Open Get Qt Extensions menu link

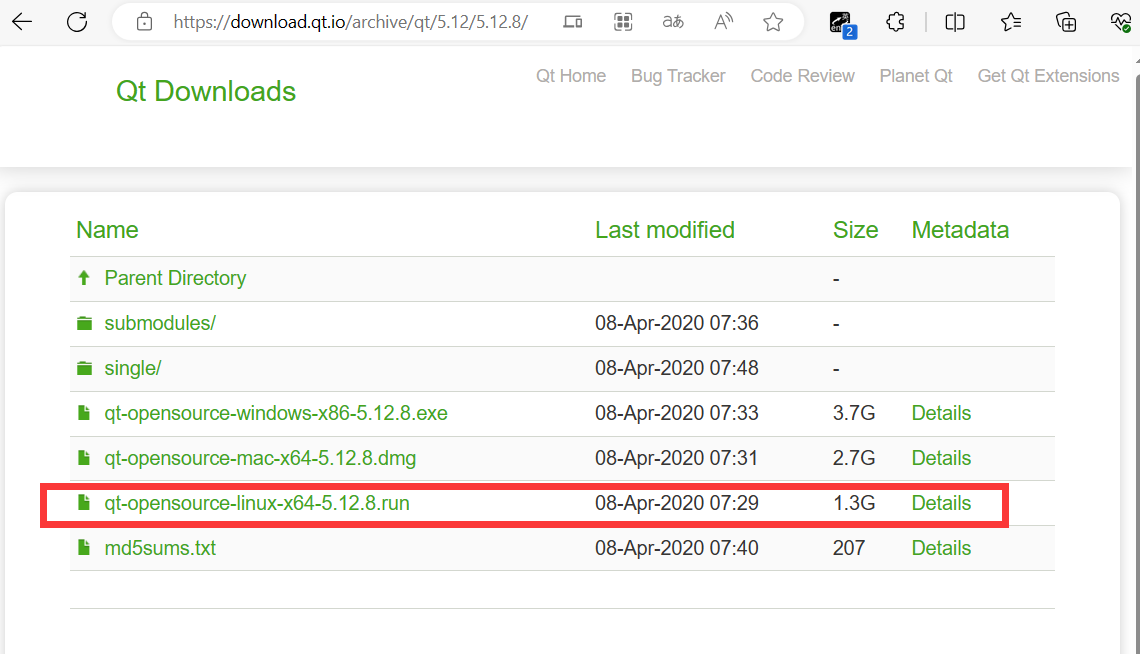tap(1048, 76)
